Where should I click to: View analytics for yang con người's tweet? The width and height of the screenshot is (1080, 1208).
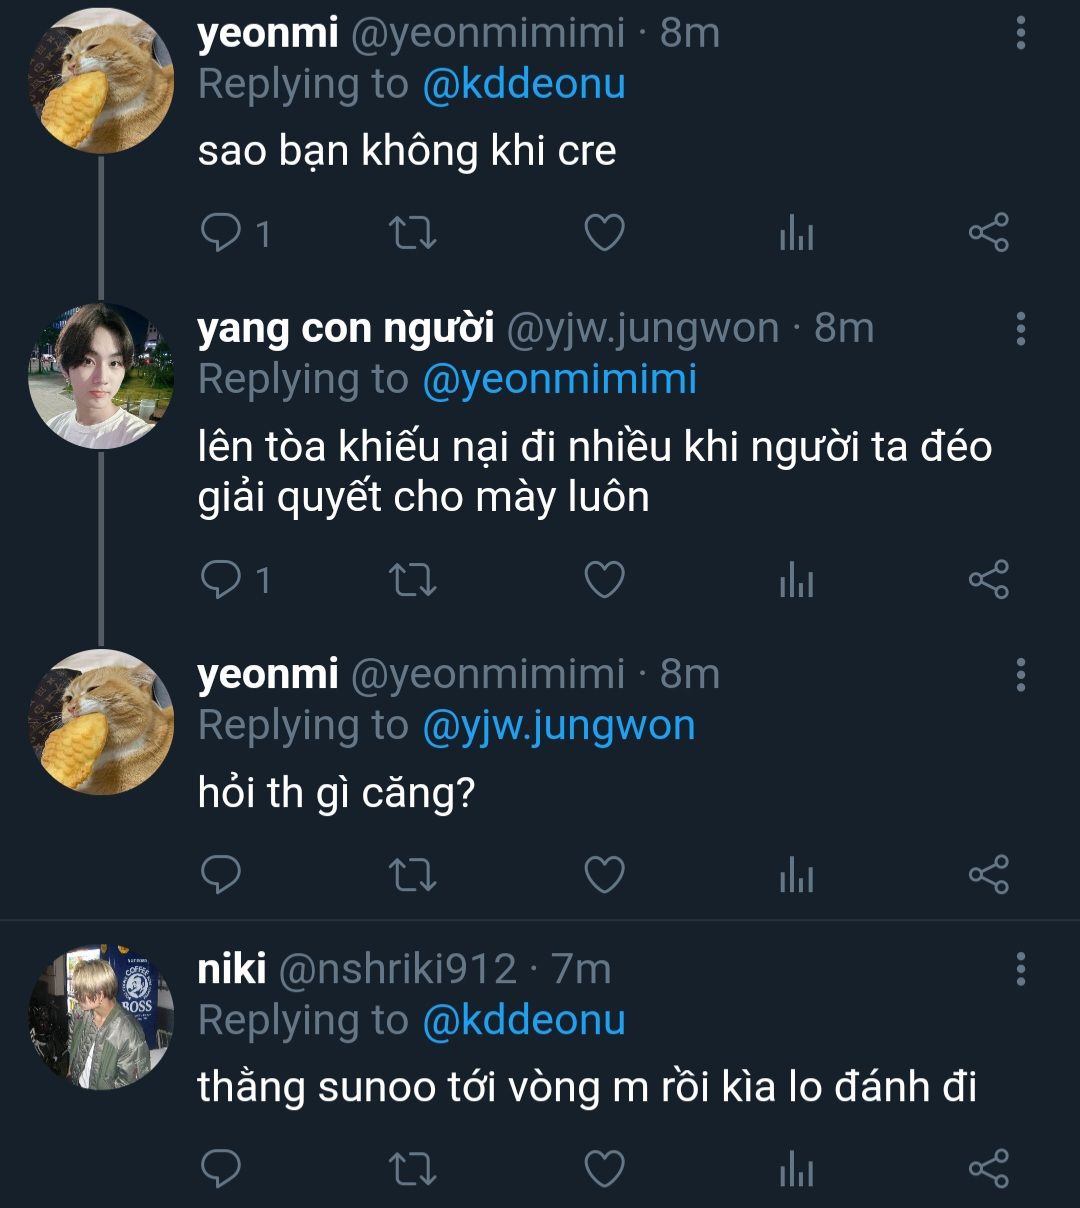[x=796, y=580]
